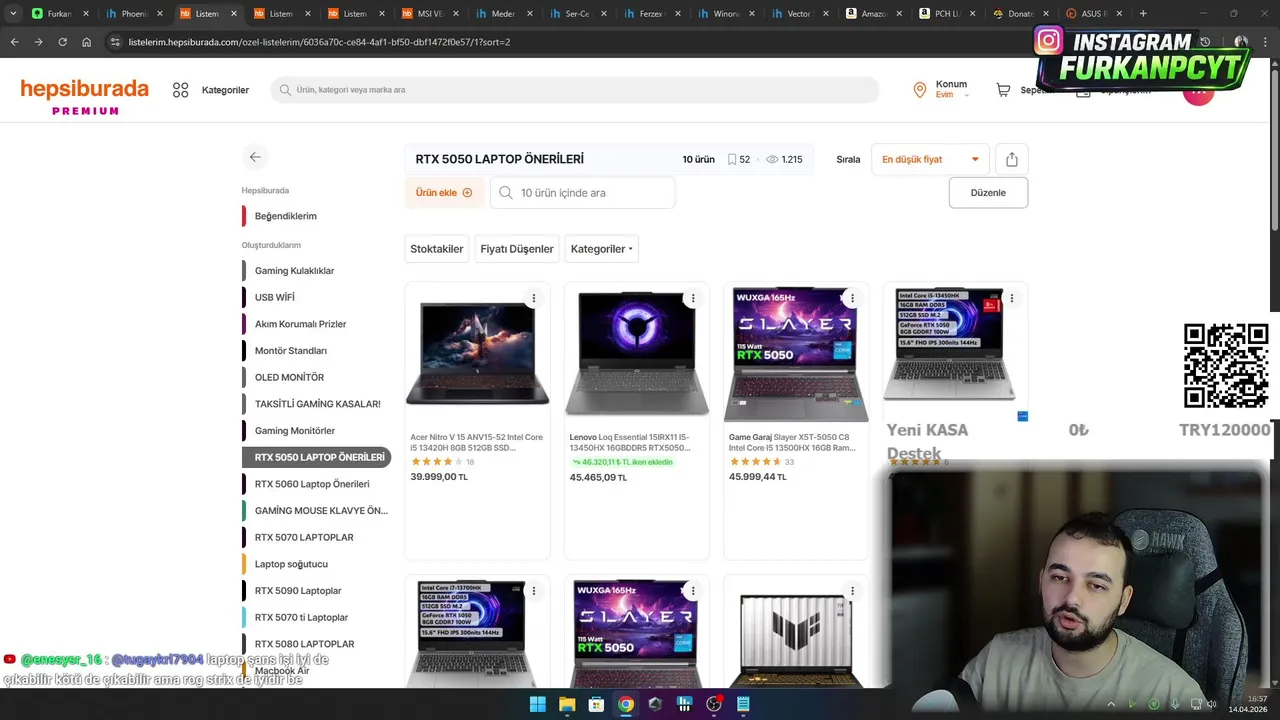Reload the page
The width and height of the screenshot is (1280, 720).
click(x=62, y=42)
